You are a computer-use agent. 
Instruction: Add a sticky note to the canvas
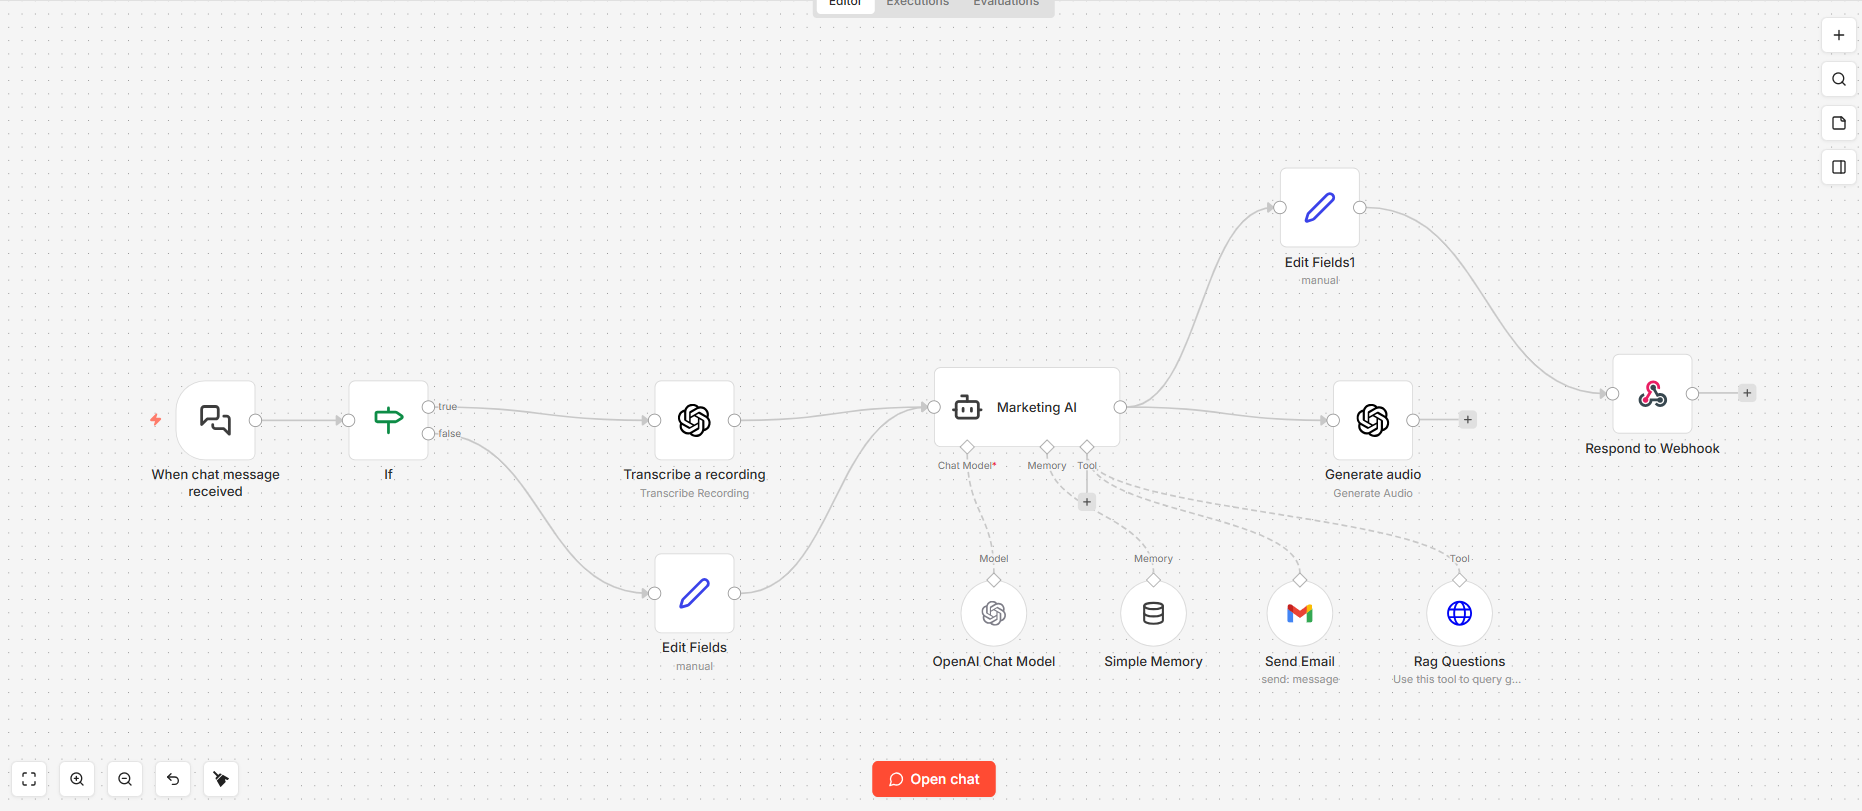coord(1839,123)
